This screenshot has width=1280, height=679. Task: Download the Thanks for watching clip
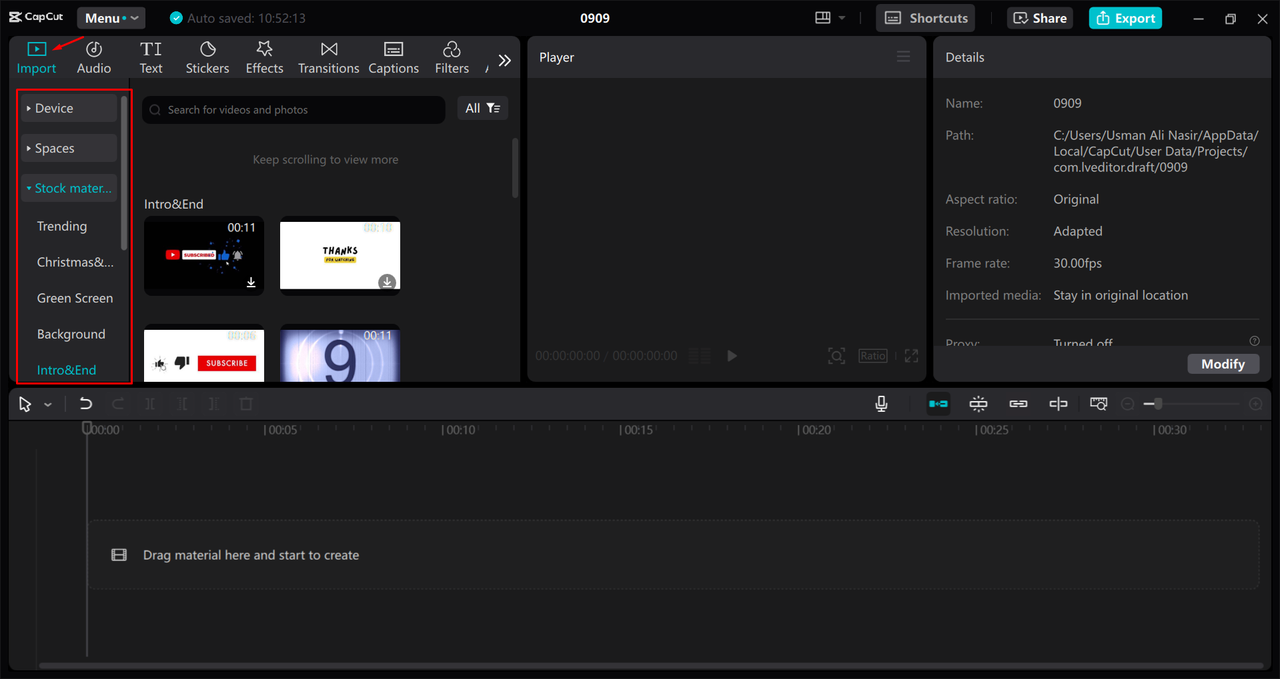[387, 283]
